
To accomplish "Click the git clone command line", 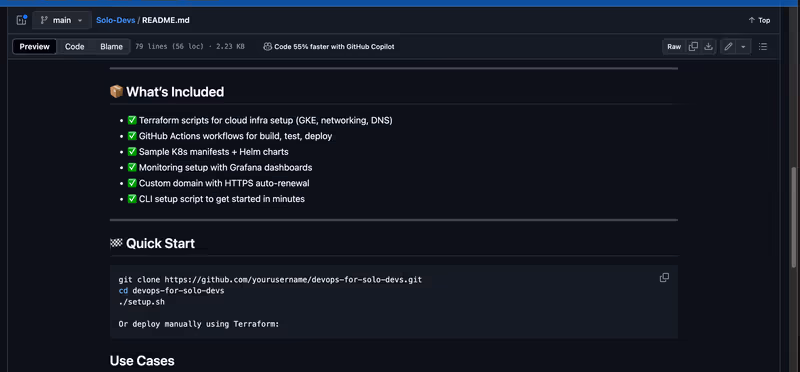I will 270,280.
